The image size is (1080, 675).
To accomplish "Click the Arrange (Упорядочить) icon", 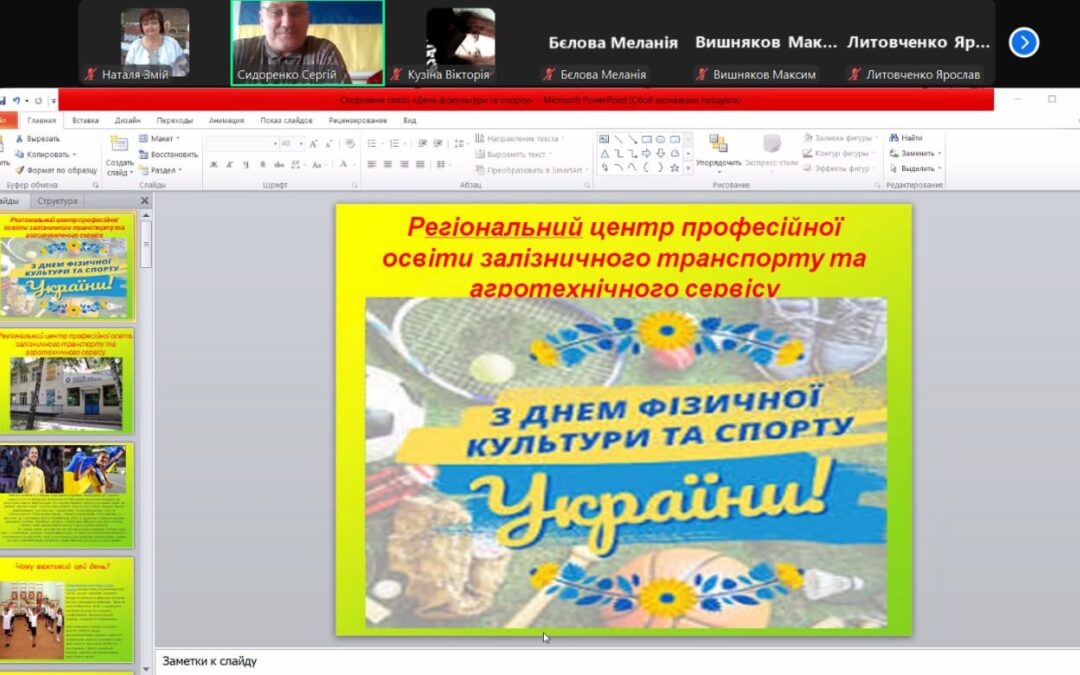I will (718, 143).
